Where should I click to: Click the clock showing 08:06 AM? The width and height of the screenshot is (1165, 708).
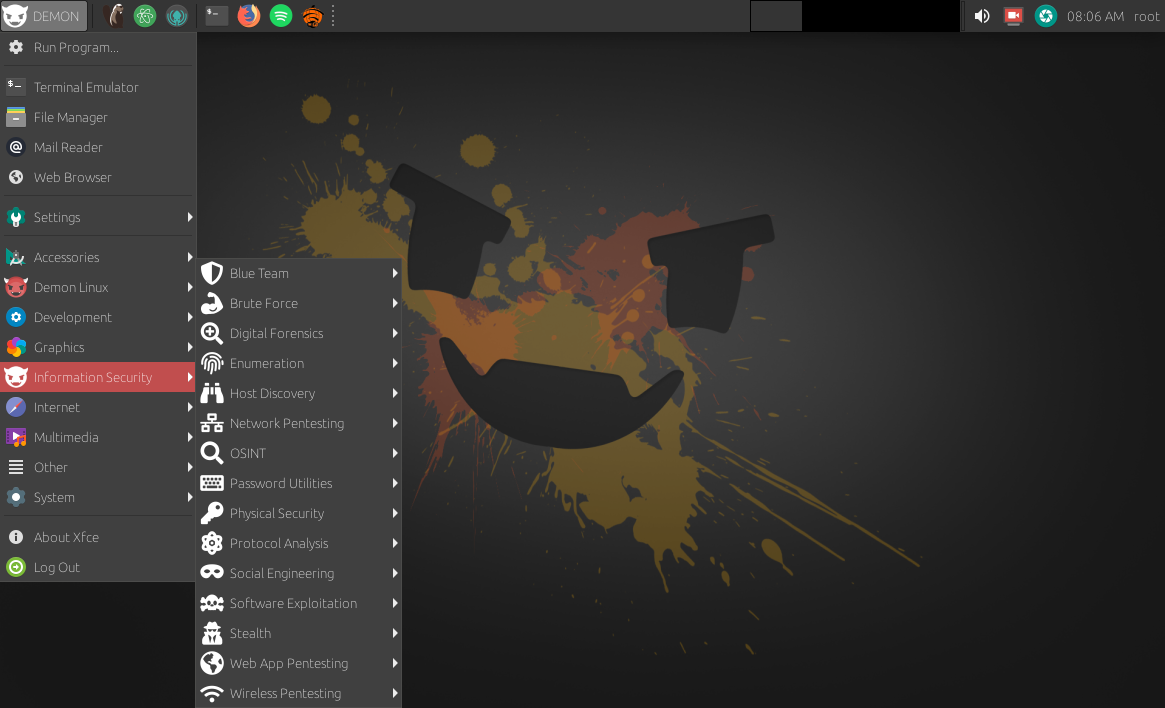[1094, 16]
